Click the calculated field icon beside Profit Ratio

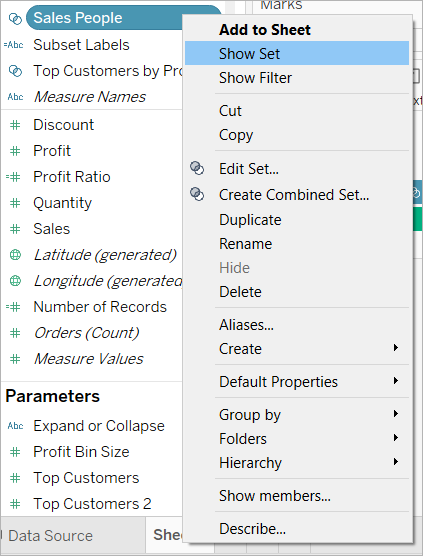click(13, 177)
